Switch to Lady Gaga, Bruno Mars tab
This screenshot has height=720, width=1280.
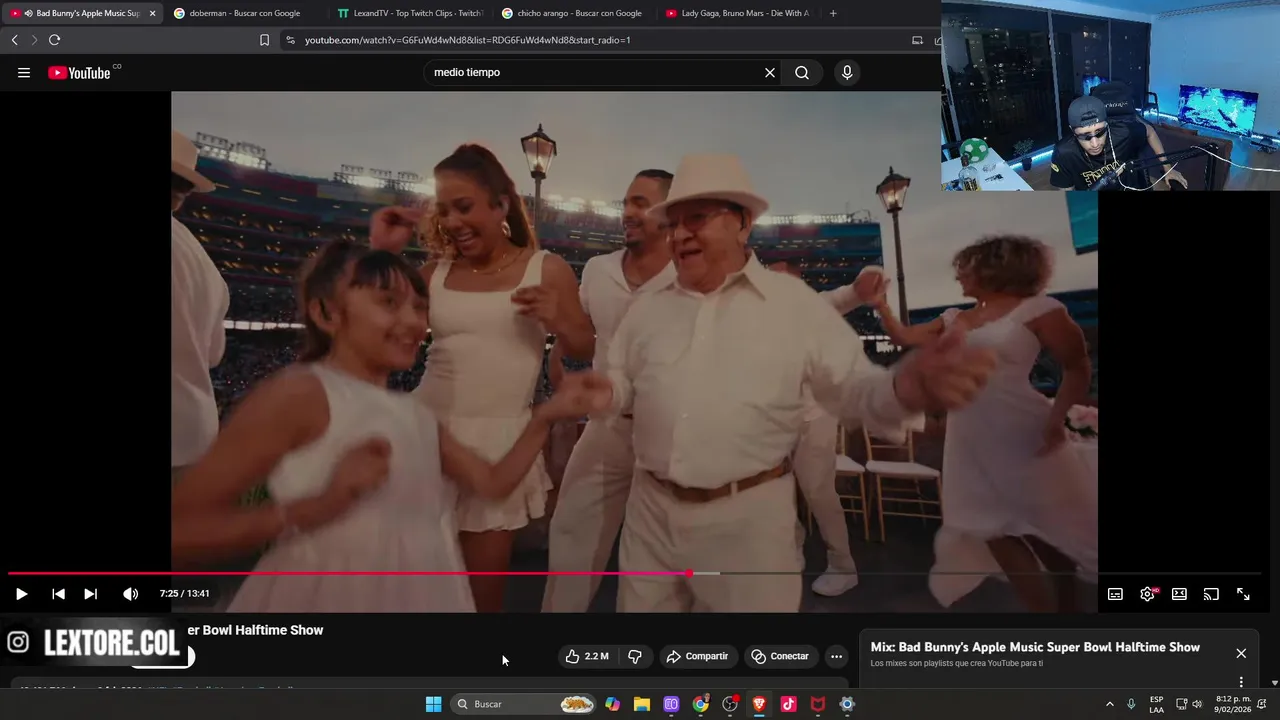(x=738, y=14)
